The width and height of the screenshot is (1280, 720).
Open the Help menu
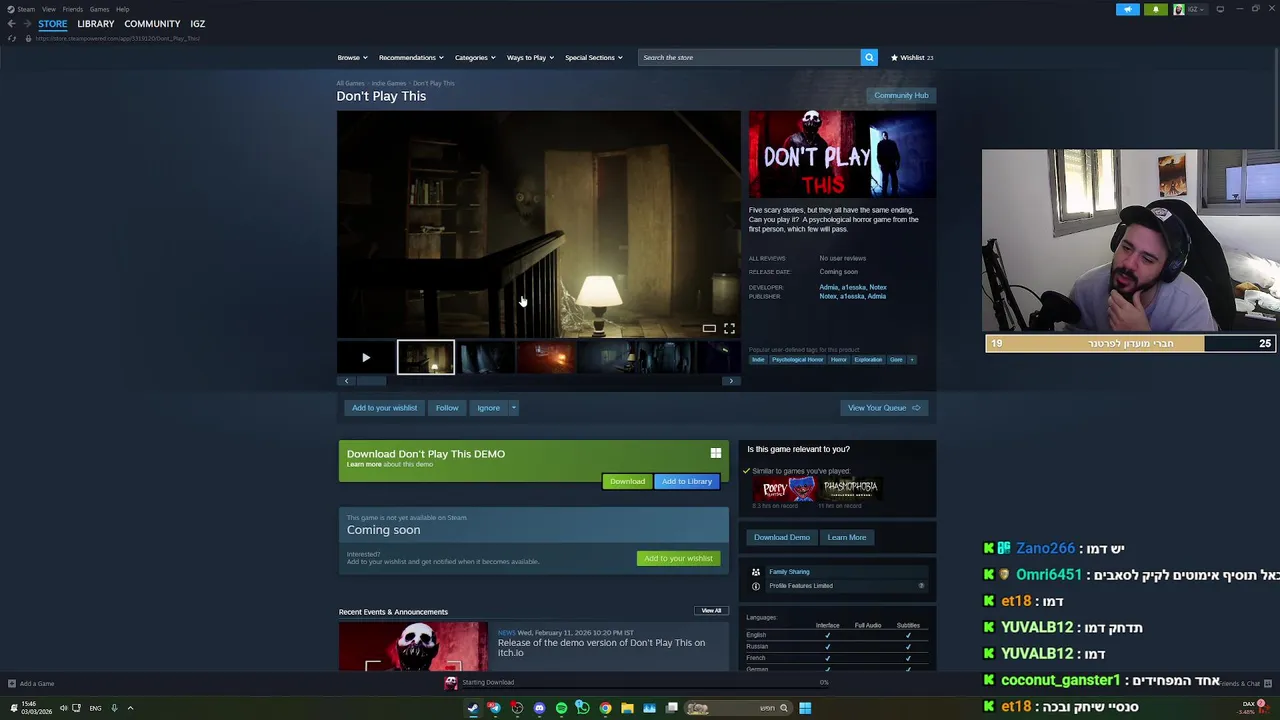coord(122,9)
